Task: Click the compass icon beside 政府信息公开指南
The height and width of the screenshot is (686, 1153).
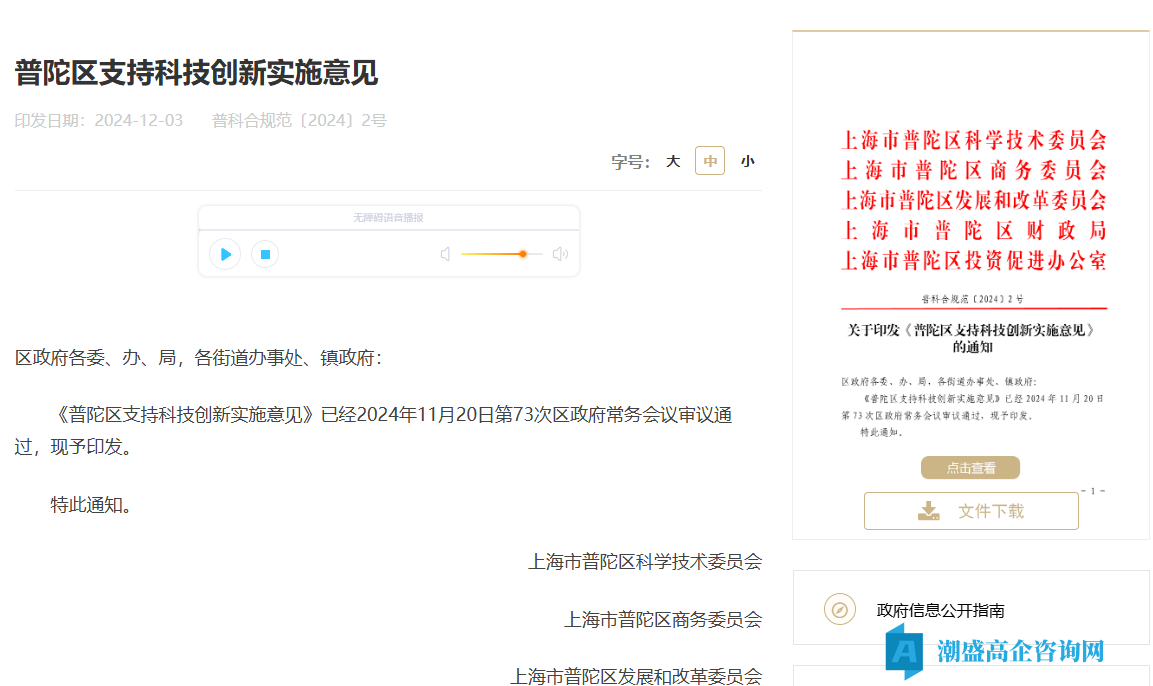Action: [x=840, y=609]
